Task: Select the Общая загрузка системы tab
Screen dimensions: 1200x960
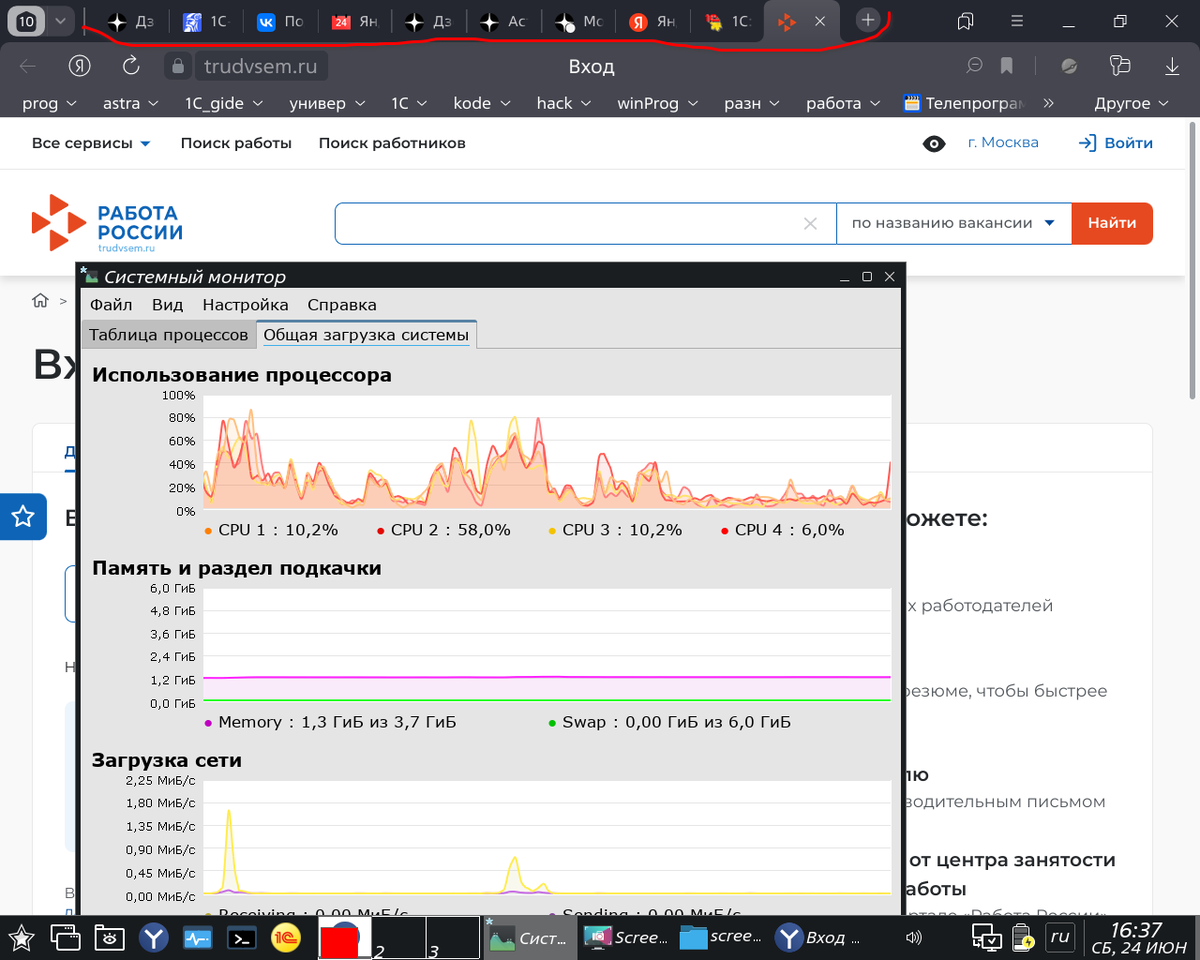Action: click(366, 335)
